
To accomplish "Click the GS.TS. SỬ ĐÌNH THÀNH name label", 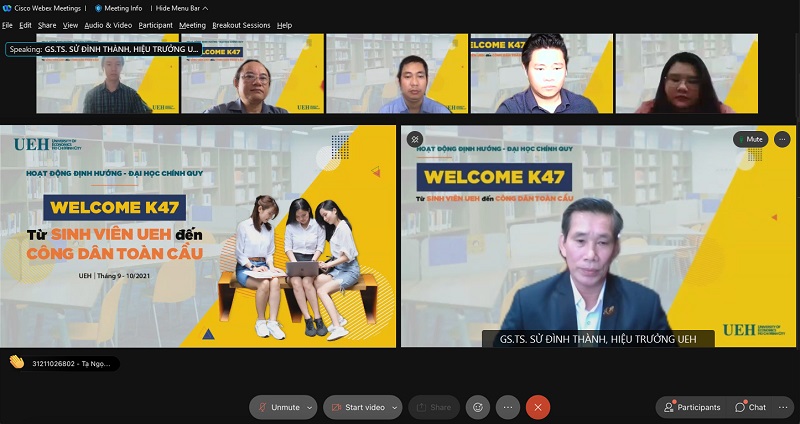I will 598,339.
